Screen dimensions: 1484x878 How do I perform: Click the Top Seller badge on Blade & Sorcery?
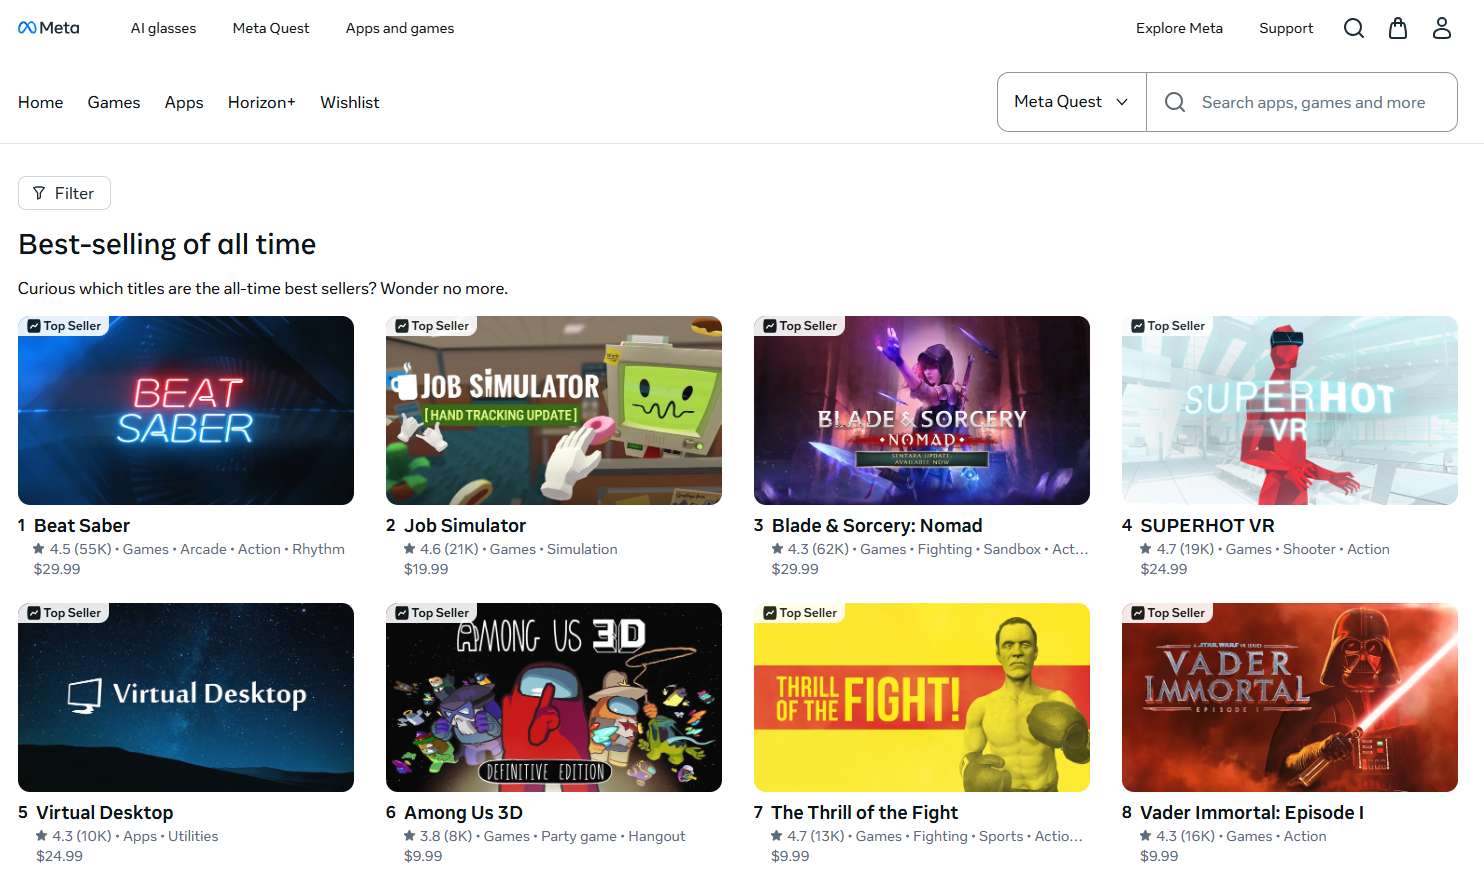point(800,326)
